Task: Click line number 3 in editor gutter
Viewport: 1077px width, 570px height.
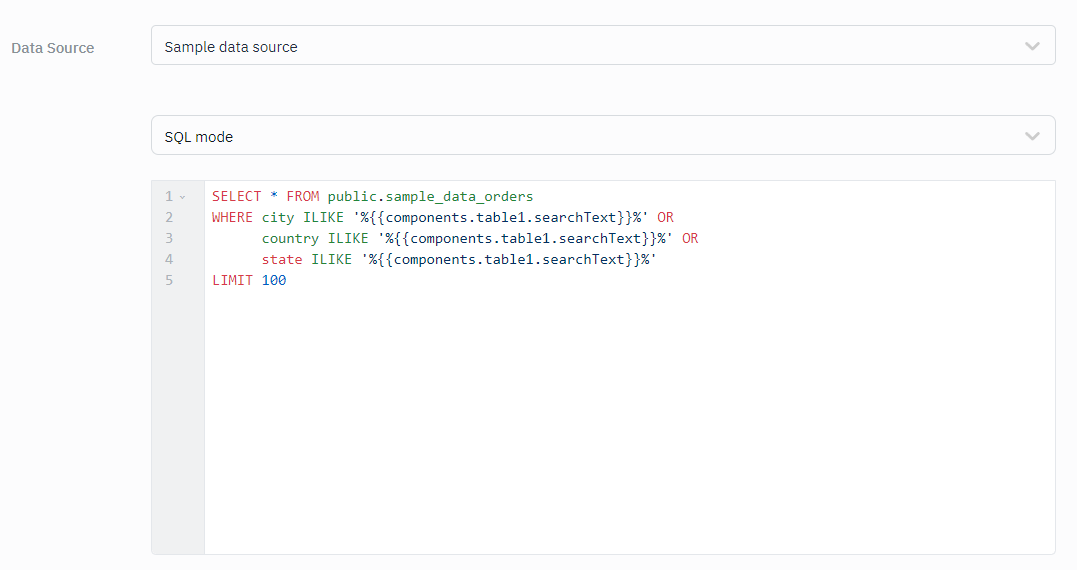Action: tap(169, 238)
